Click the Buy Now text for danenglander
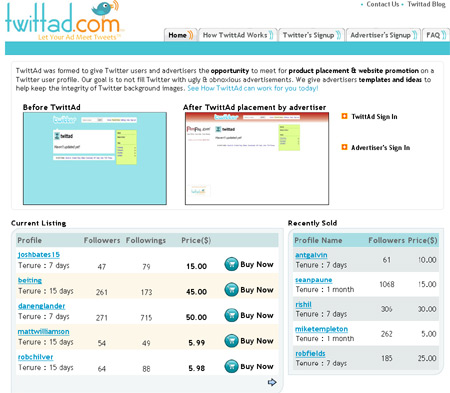The image size is (450, 393). click(x=257, y=315)
